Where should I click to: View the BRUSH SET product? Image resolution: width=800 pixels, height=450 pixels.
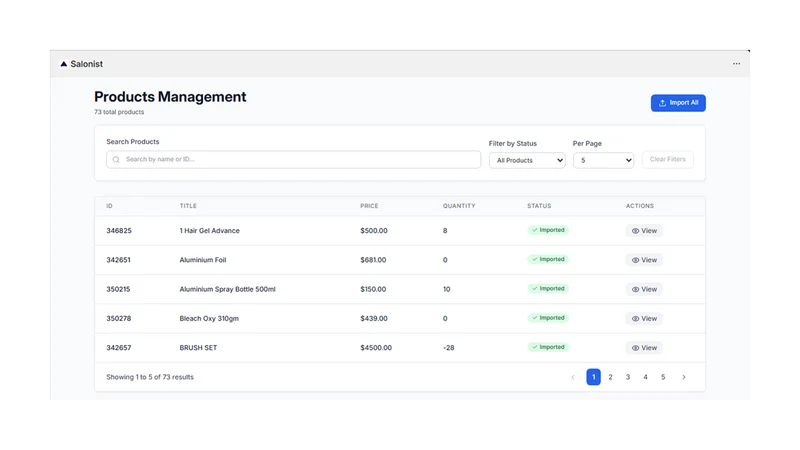(644, 347)
